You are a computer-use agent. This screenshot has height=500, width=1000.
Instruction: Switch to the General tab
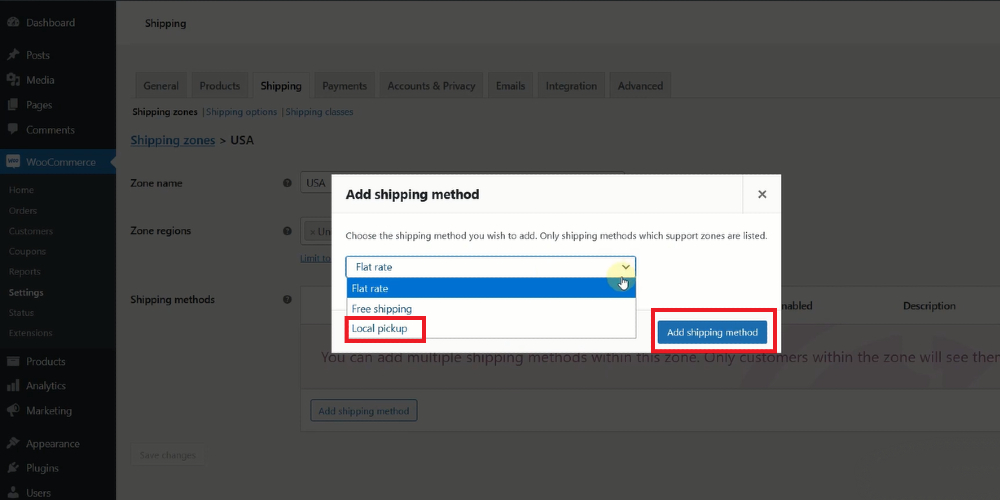pos(161,85)
